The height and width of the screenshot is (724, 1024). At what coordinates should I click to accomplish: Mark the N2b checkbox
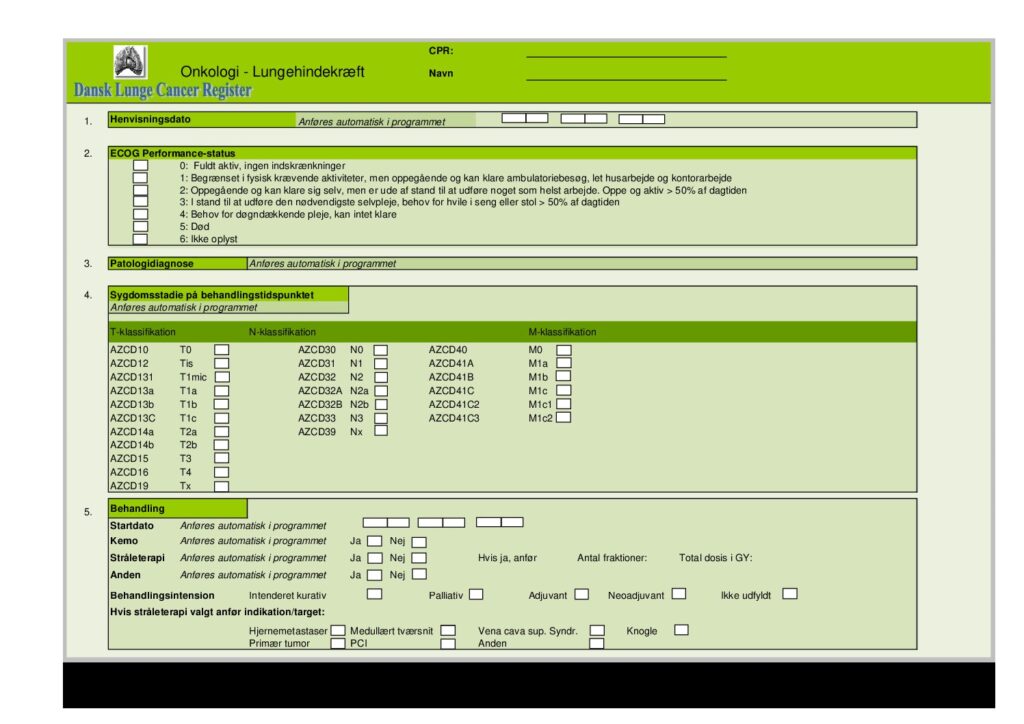tap(381, 404)
